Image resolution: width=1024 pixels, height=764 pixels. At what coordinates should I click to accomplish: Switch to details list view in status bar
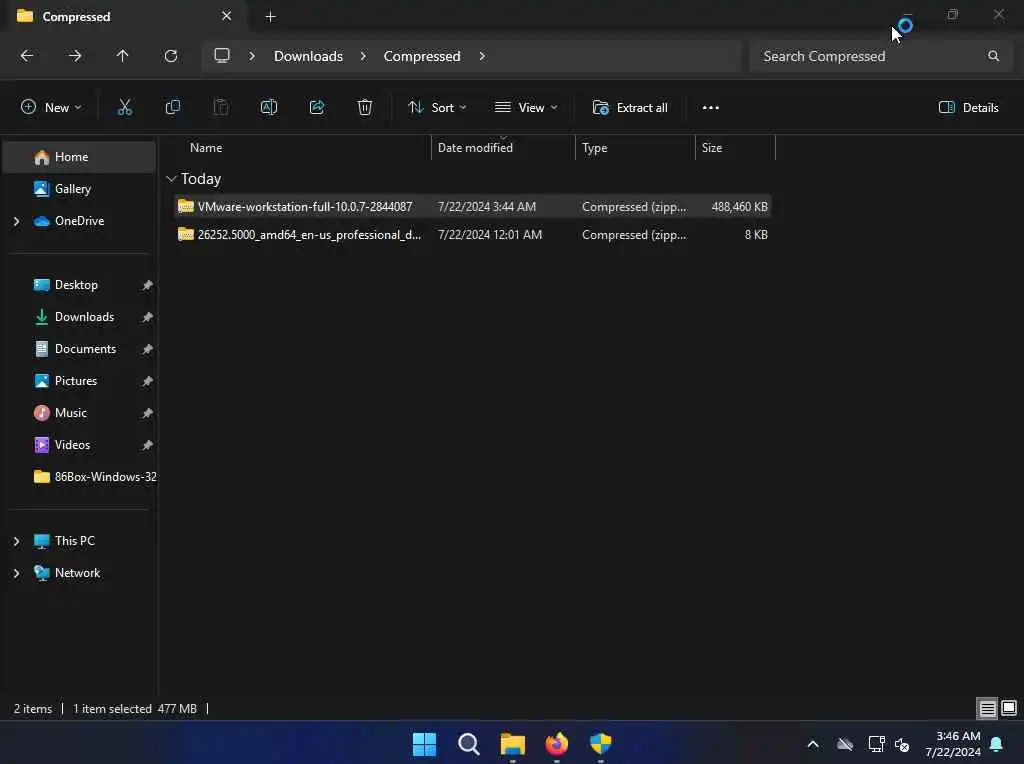click(987, 708)
